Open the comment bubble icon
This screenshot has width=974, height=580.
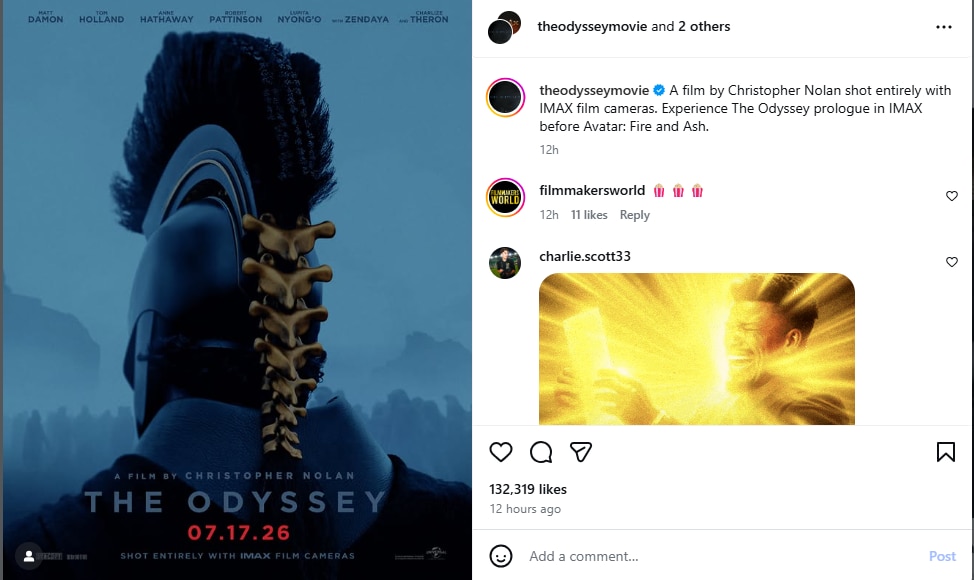(541, 452)
